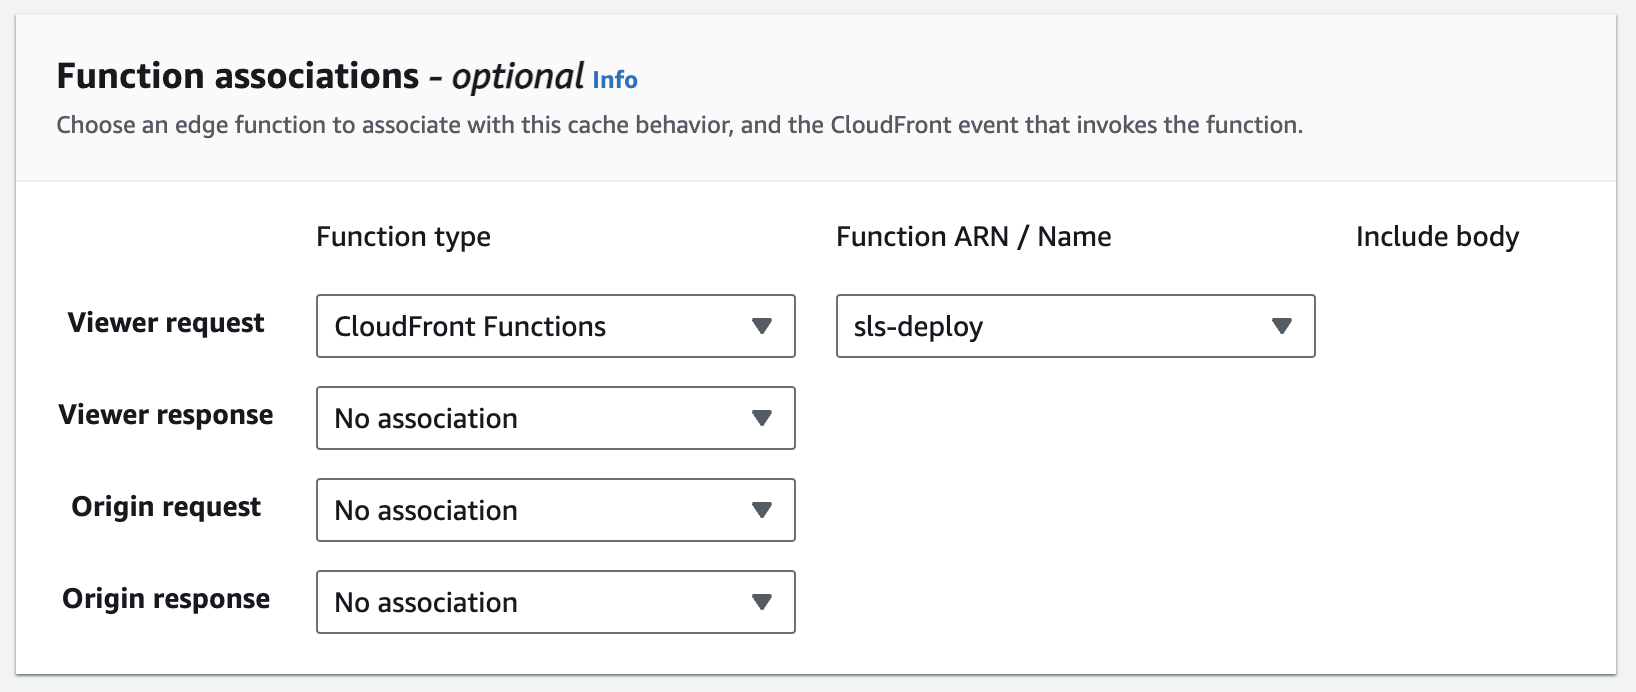Open the Origin response function type dropdown
This screenshot has width=1636, height=692.
[x=556, y=602]
